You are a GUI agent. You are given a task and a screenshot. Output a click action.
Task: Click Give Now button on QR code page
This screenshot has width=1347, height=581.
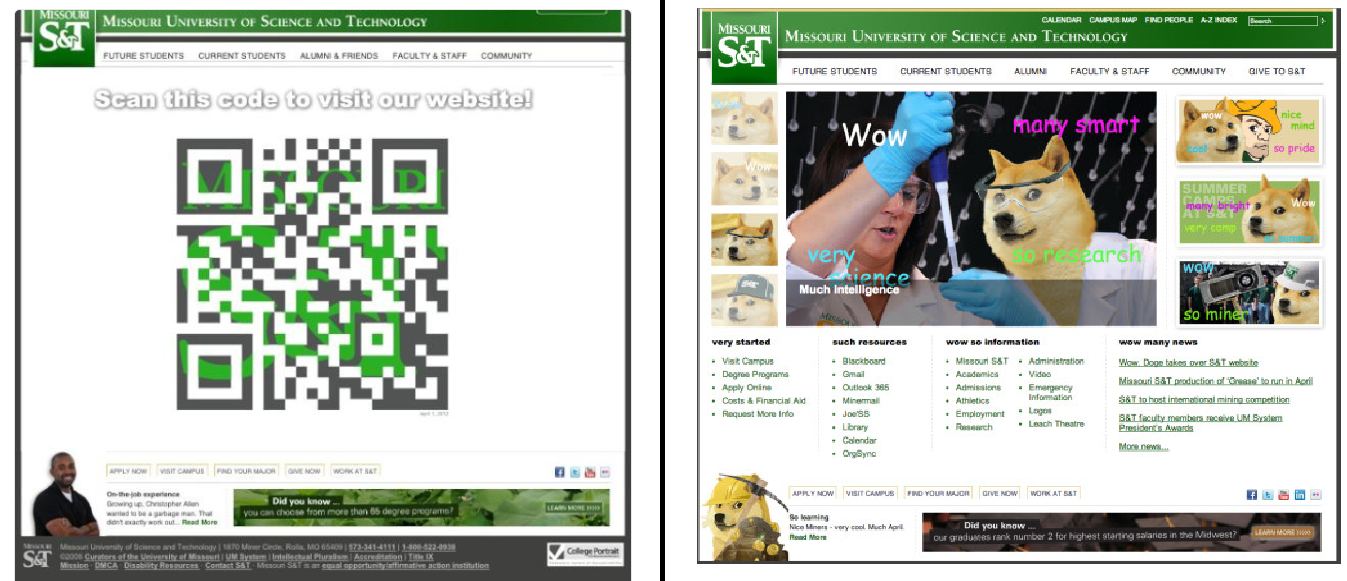pyautogui.click(x=304, y=471)
